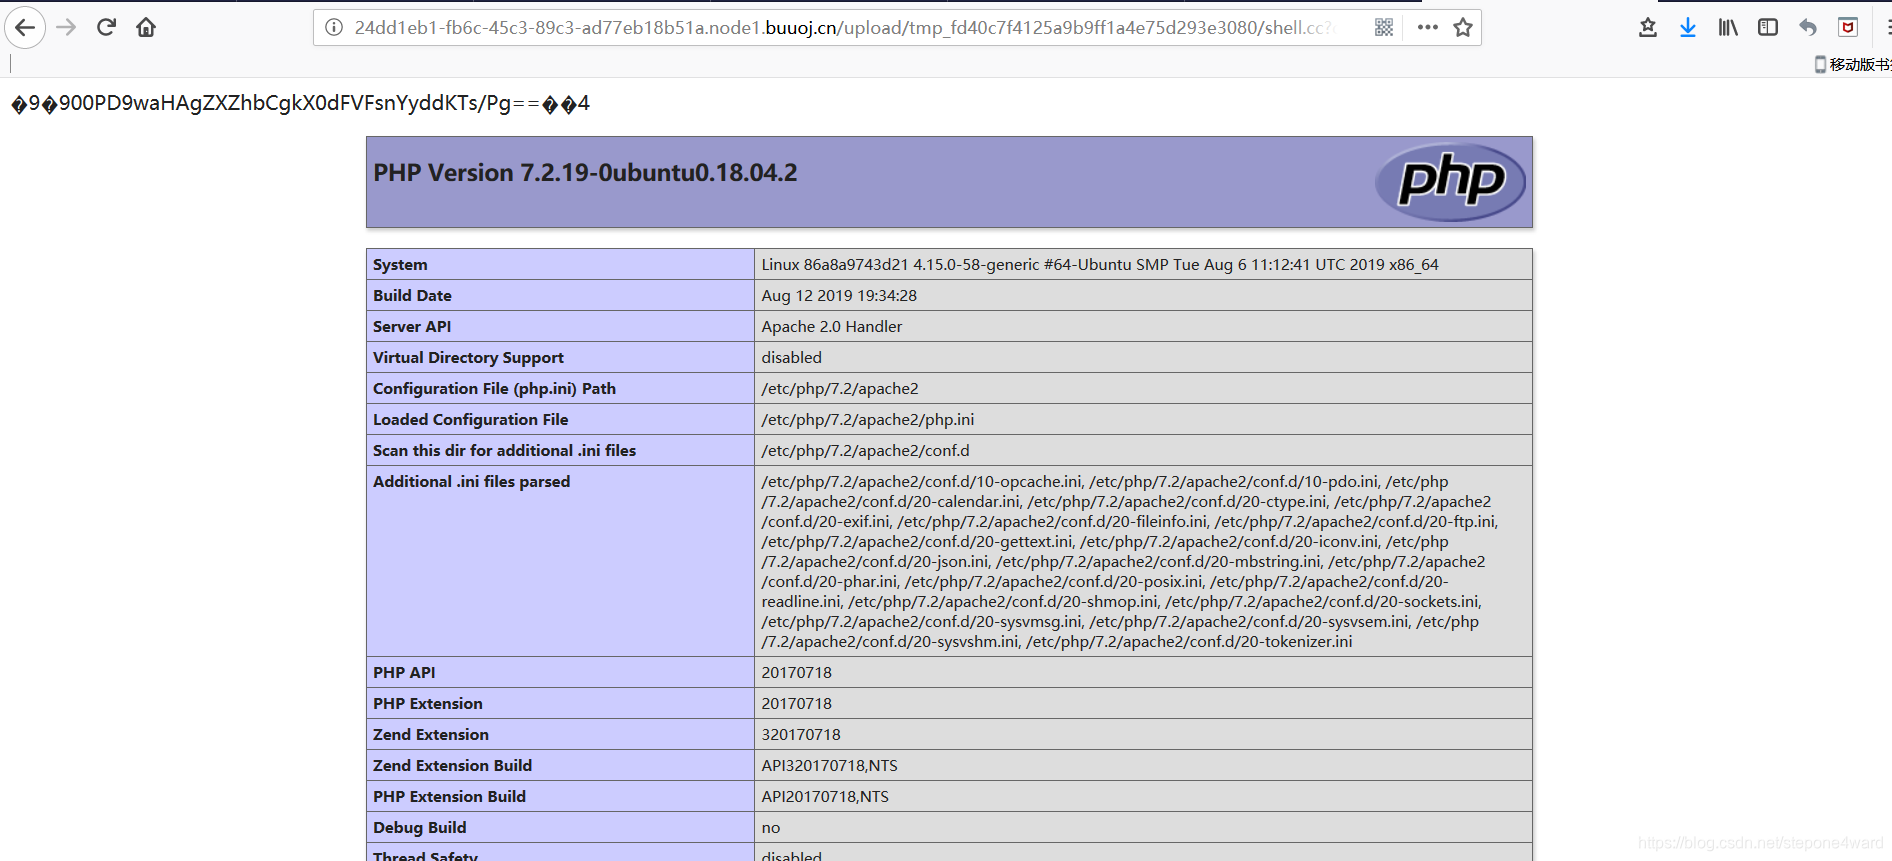This screenshot has height=861, width=1892.
Task: Click the PHP Extension label
Action: click(427, 704)
